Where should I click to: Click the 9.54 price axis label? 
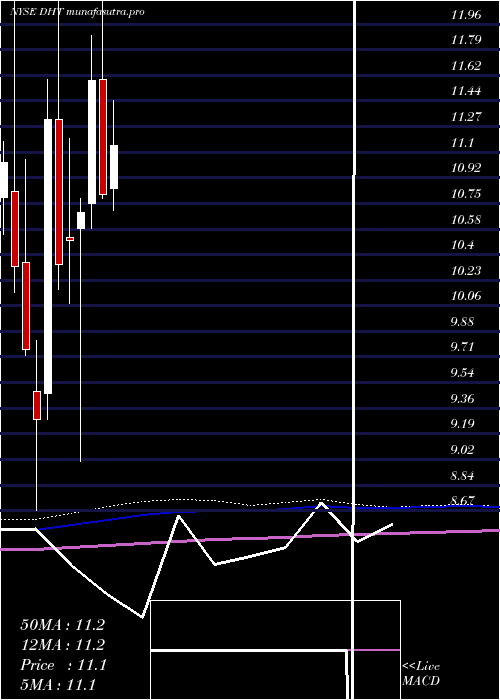coord(462,373)
